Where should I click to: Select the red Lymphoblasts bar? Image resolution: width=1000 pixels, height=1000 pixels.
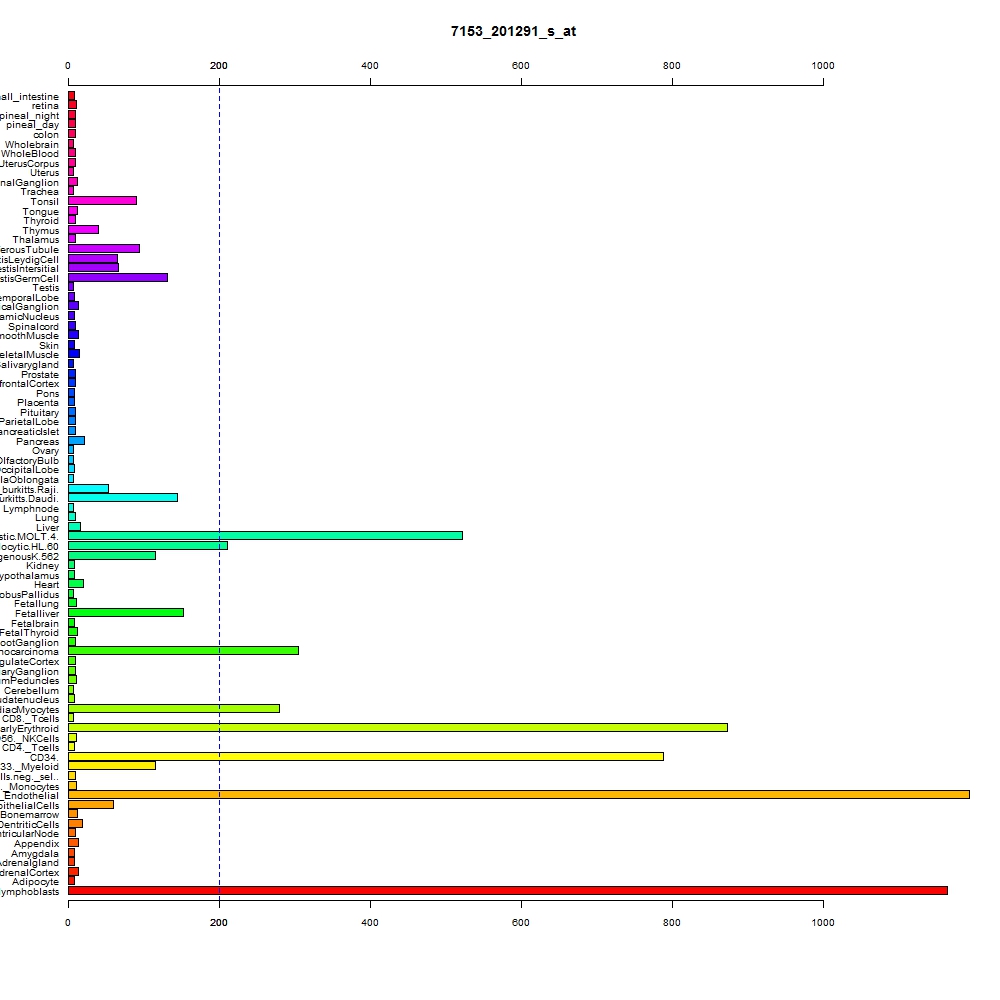[x=508, y=890]
